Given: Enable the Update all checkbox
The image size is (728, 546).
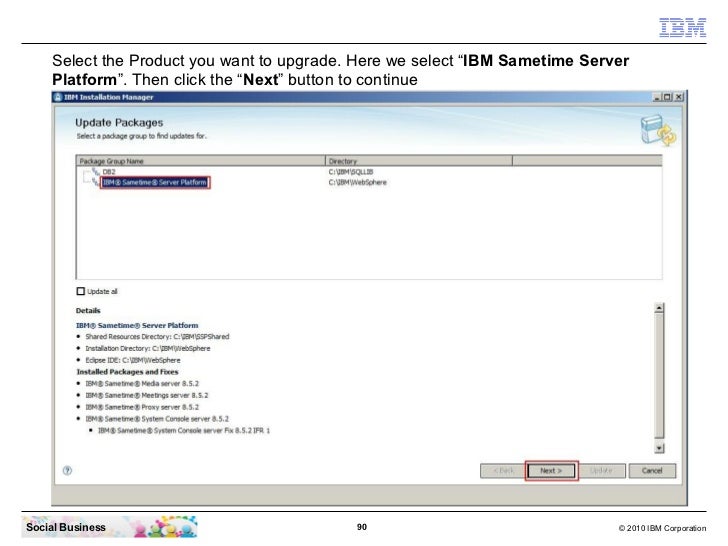Looking at the screenshot, I should (81, 291).
